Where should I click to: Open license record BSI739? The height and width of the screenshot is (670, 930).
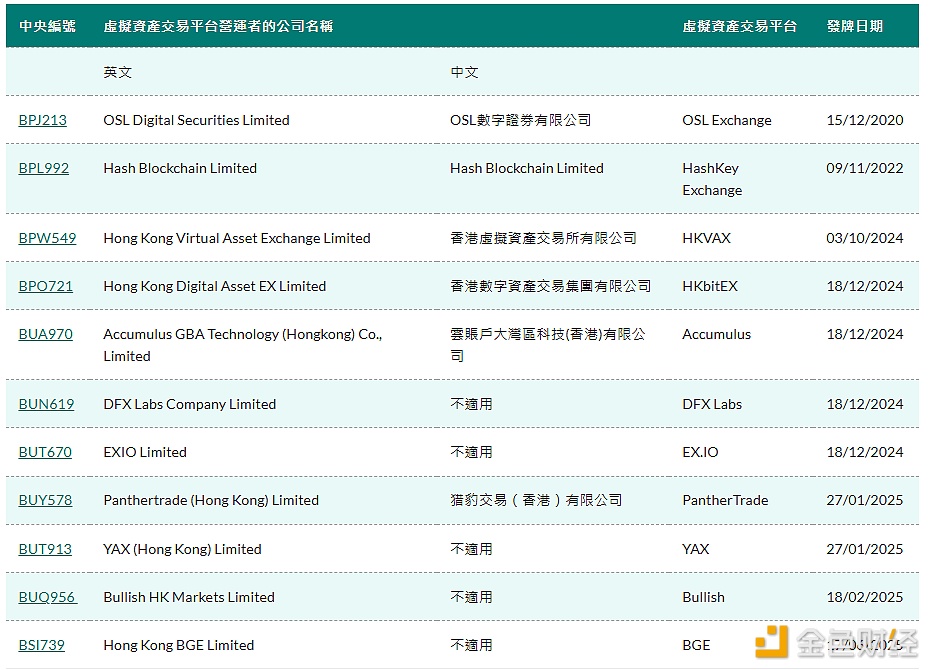tap(42, 645)
